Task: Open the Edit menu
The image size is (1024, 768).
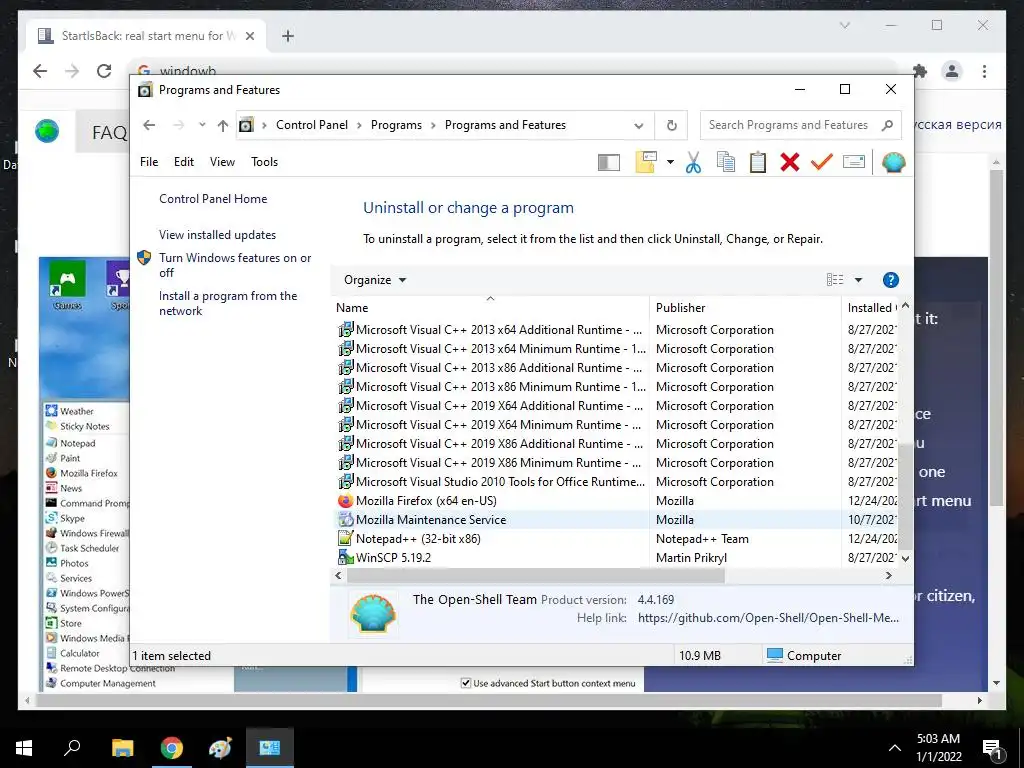Action: coord(184,162)
